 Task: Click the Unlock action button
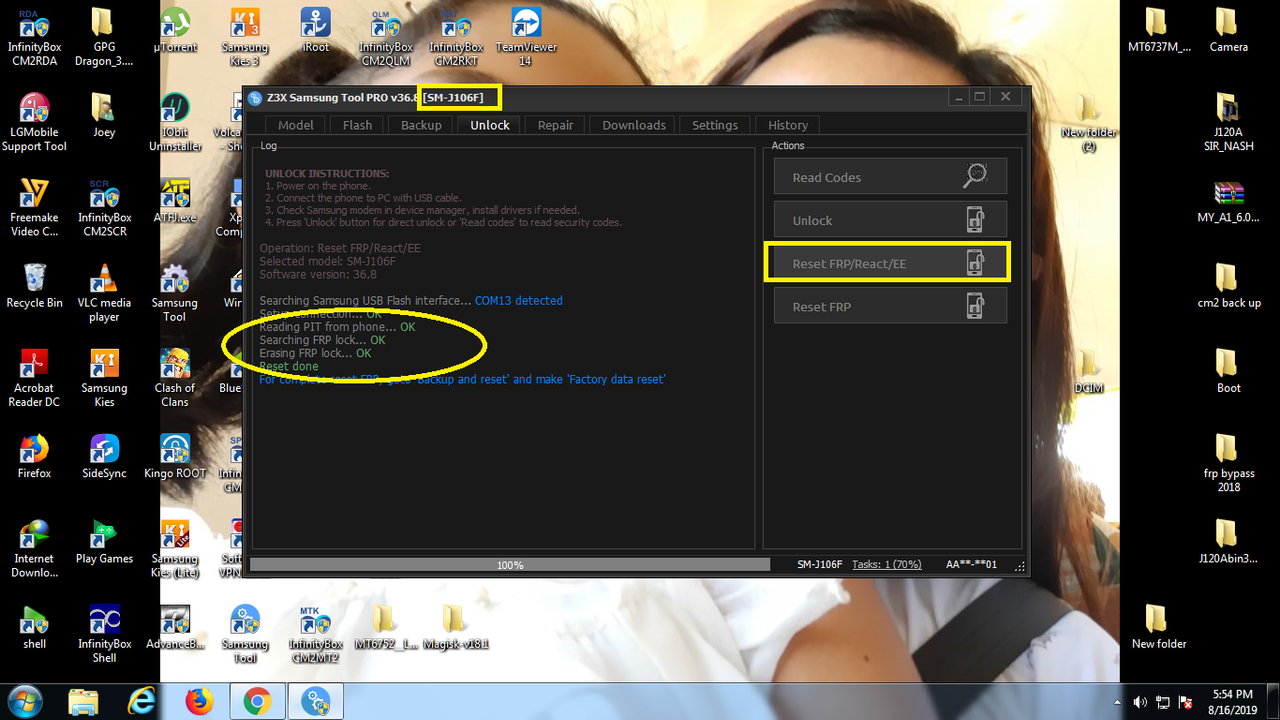[x=890, y=220]
